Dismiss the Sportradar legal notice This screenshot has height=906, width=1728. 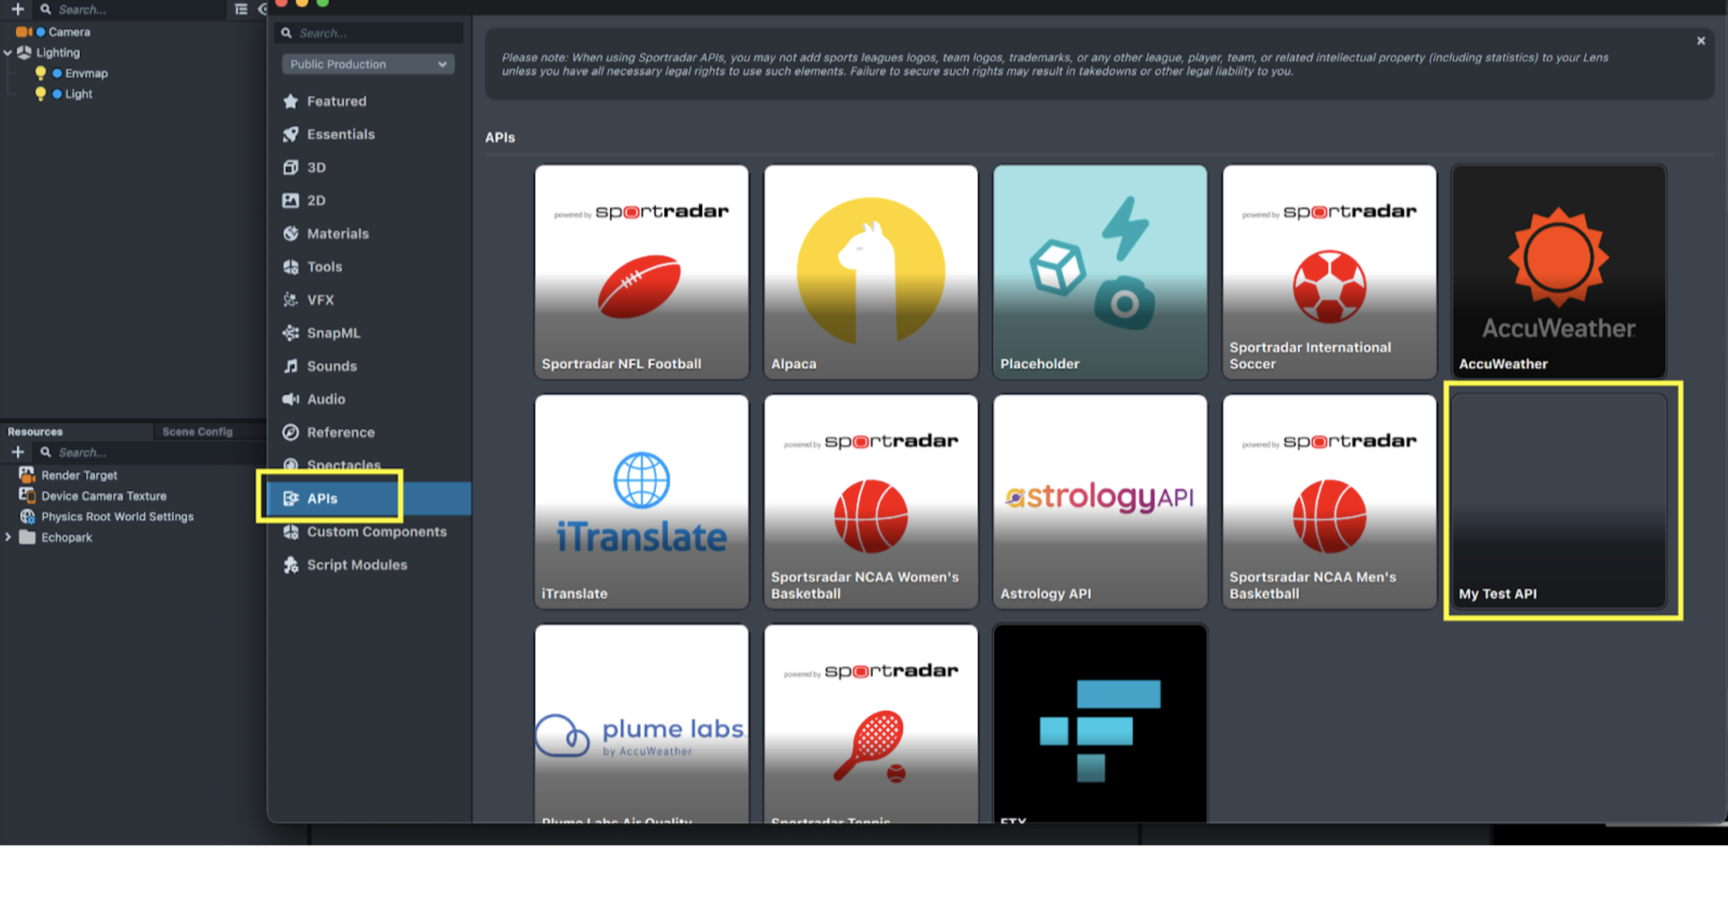coord(1700,41)
